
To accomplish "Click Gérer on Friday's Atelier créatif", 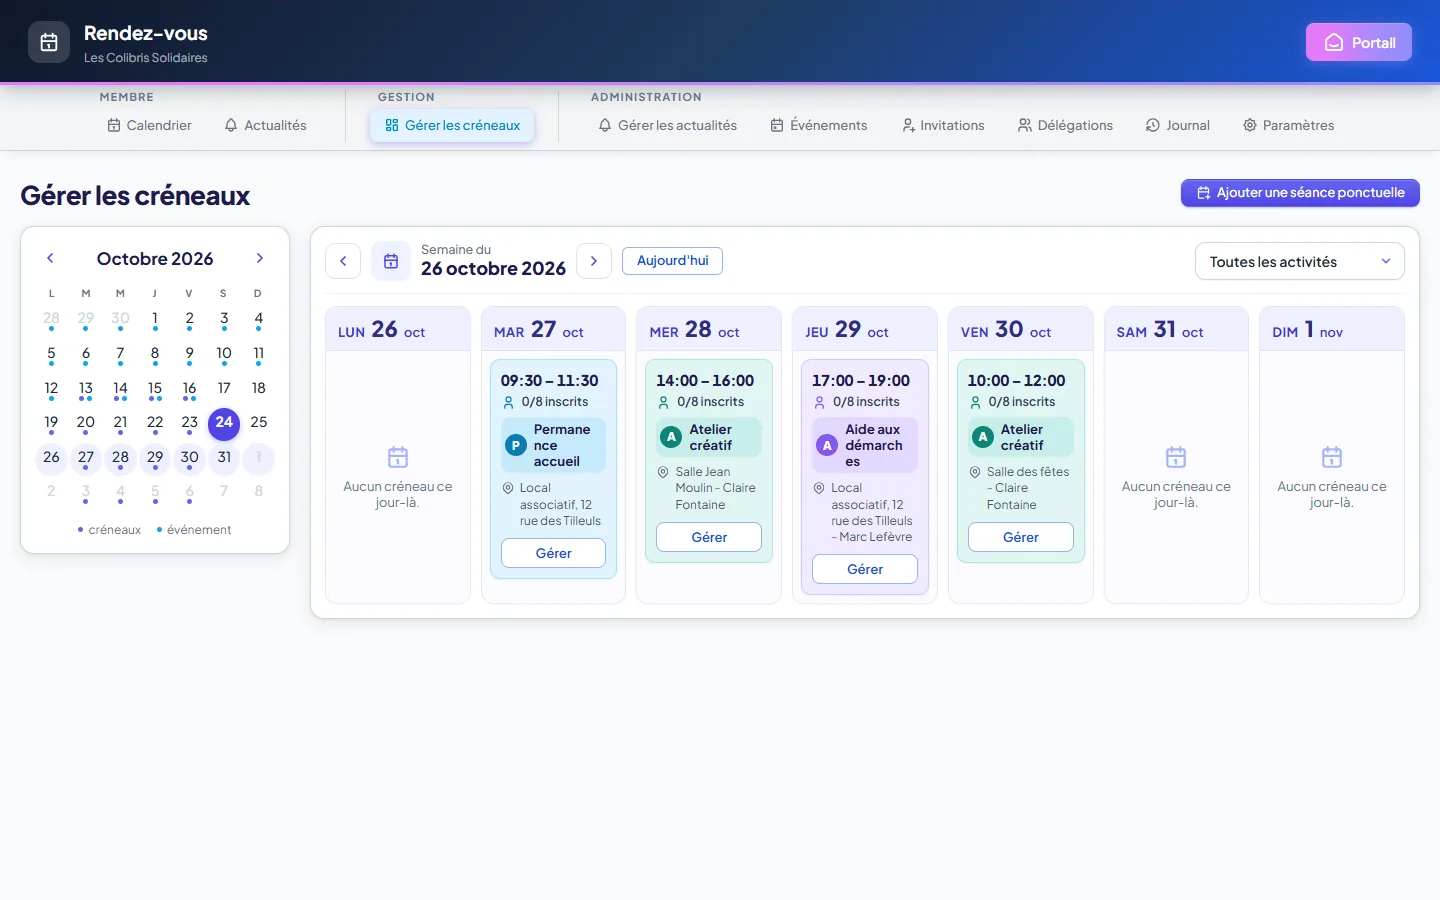I will pos(1021,537).
